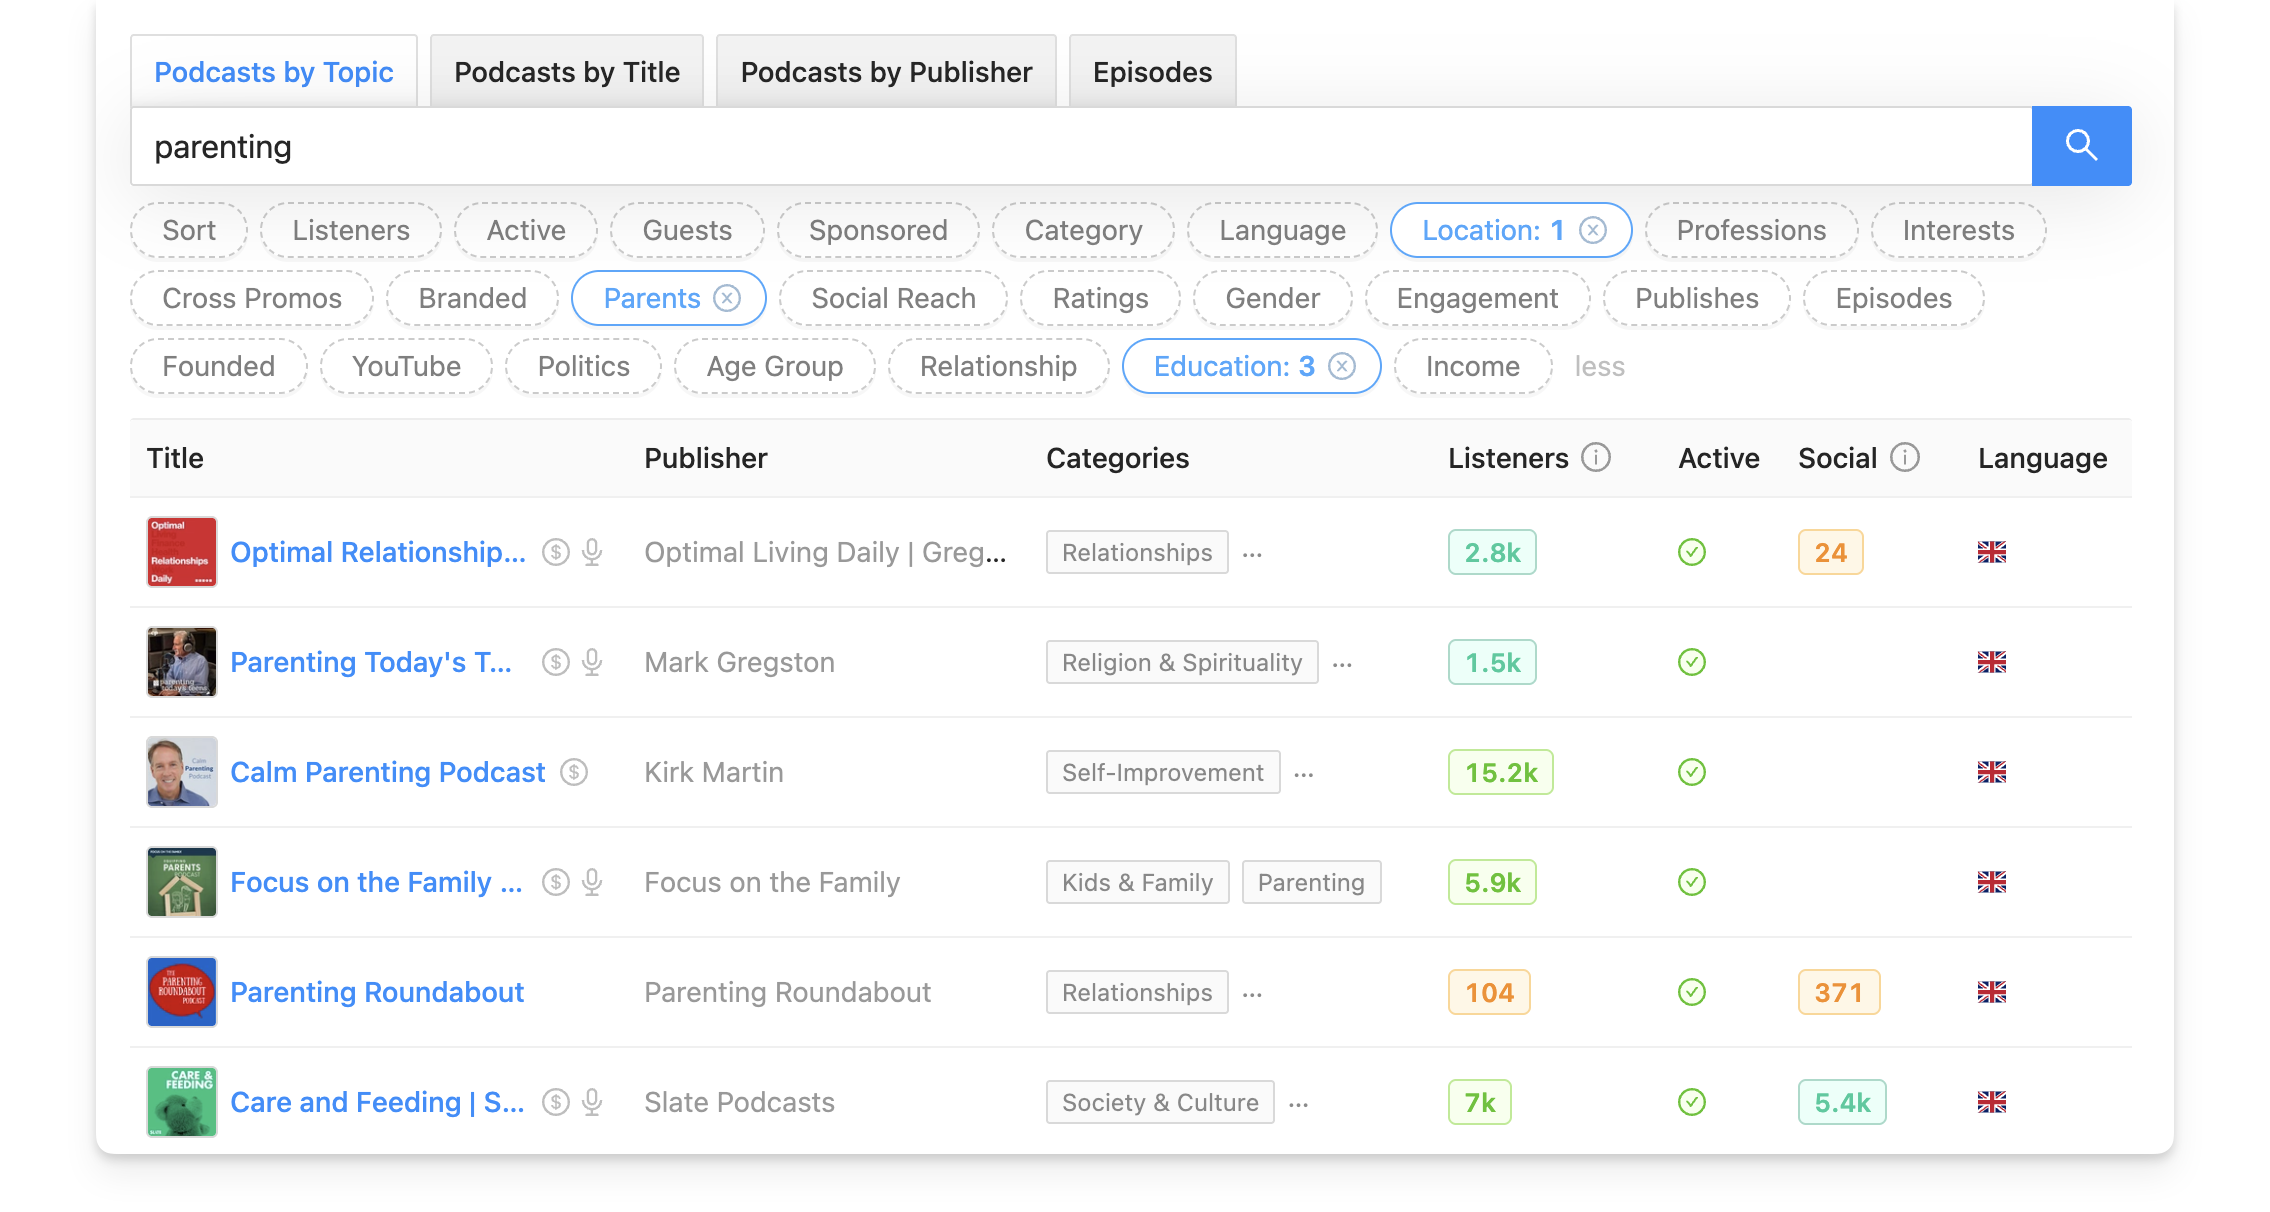
Task: Clear the Location: 1 filter
Action: 1594,229
